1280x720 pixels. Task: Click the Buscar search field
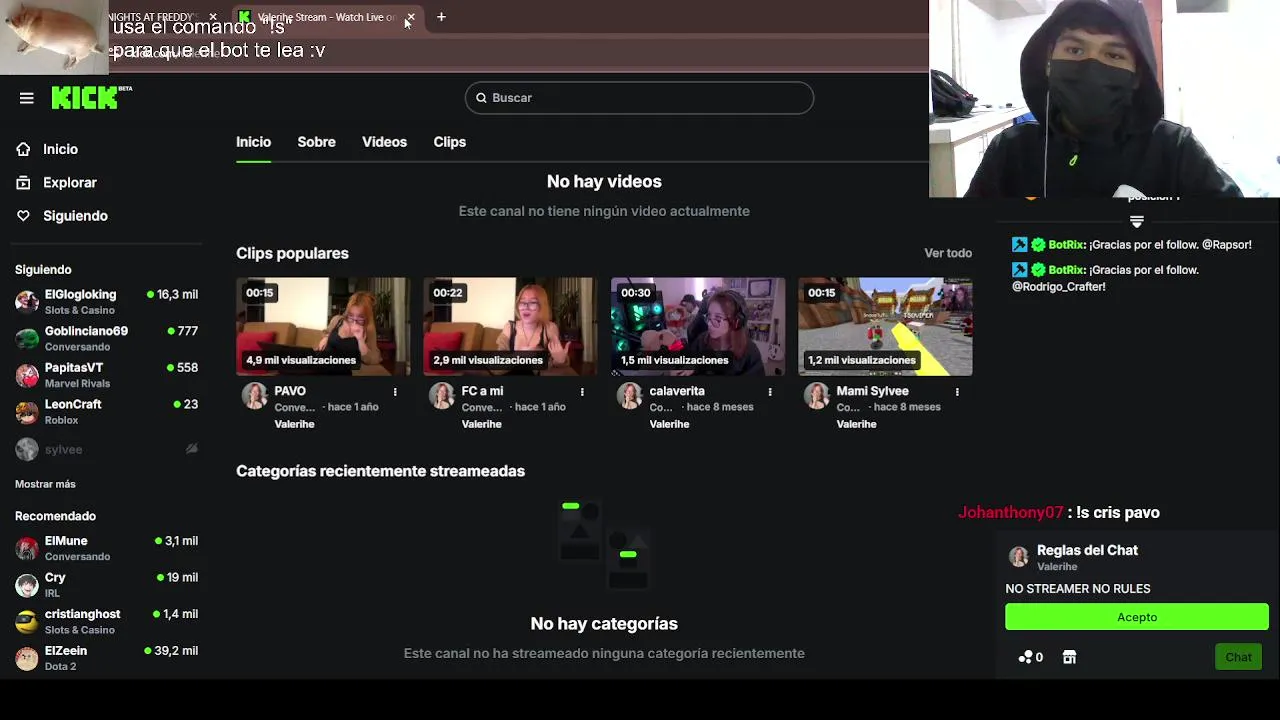(x=639, y=98)
